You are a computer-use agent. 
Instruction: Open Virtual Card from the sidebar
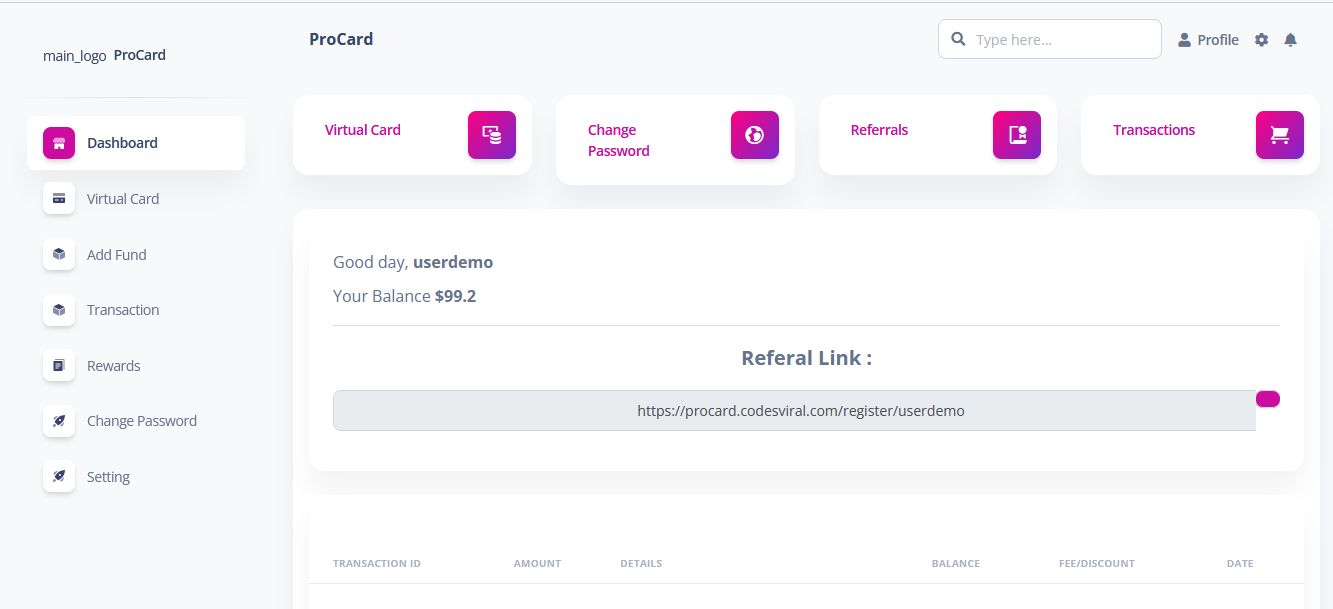(x=122, y=199)
